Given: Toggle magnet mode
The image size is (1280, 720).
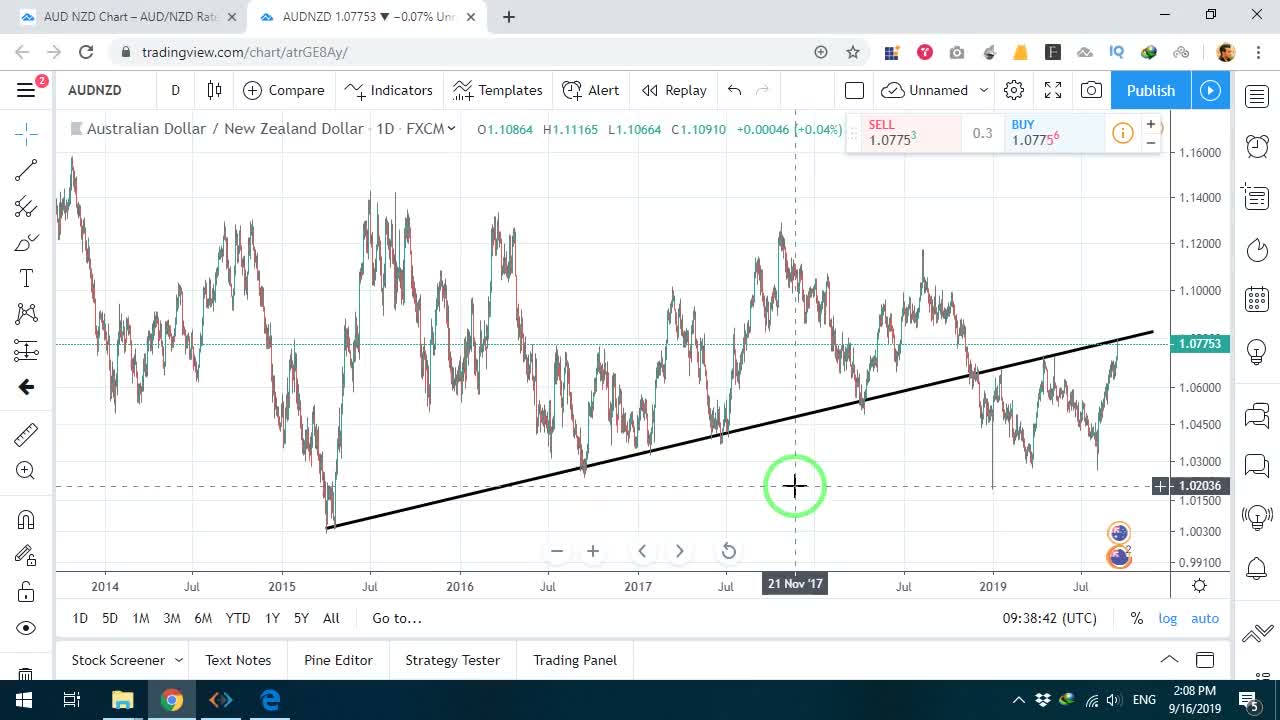Looking at the screenshot, I should (26, 519).
